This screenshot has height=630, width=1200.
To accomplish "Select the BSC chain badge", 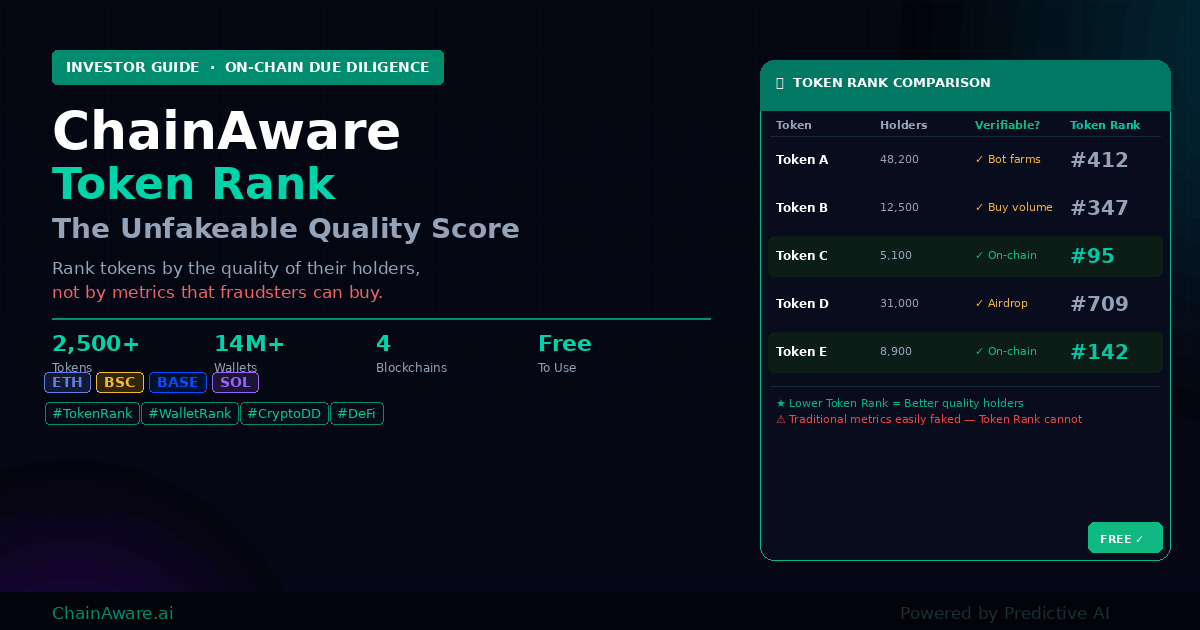I will tap(120, 382).
